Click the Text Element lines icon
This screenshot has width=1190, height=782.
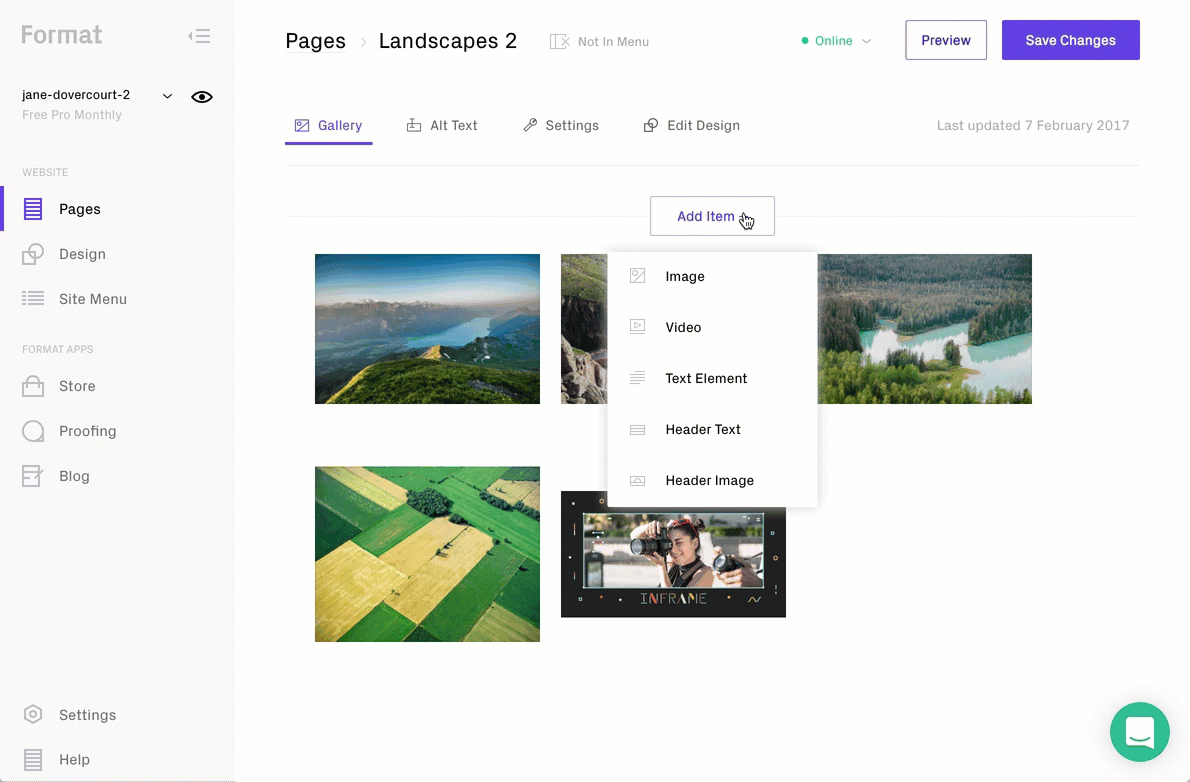pyautogui.click(x=638, y=378)
